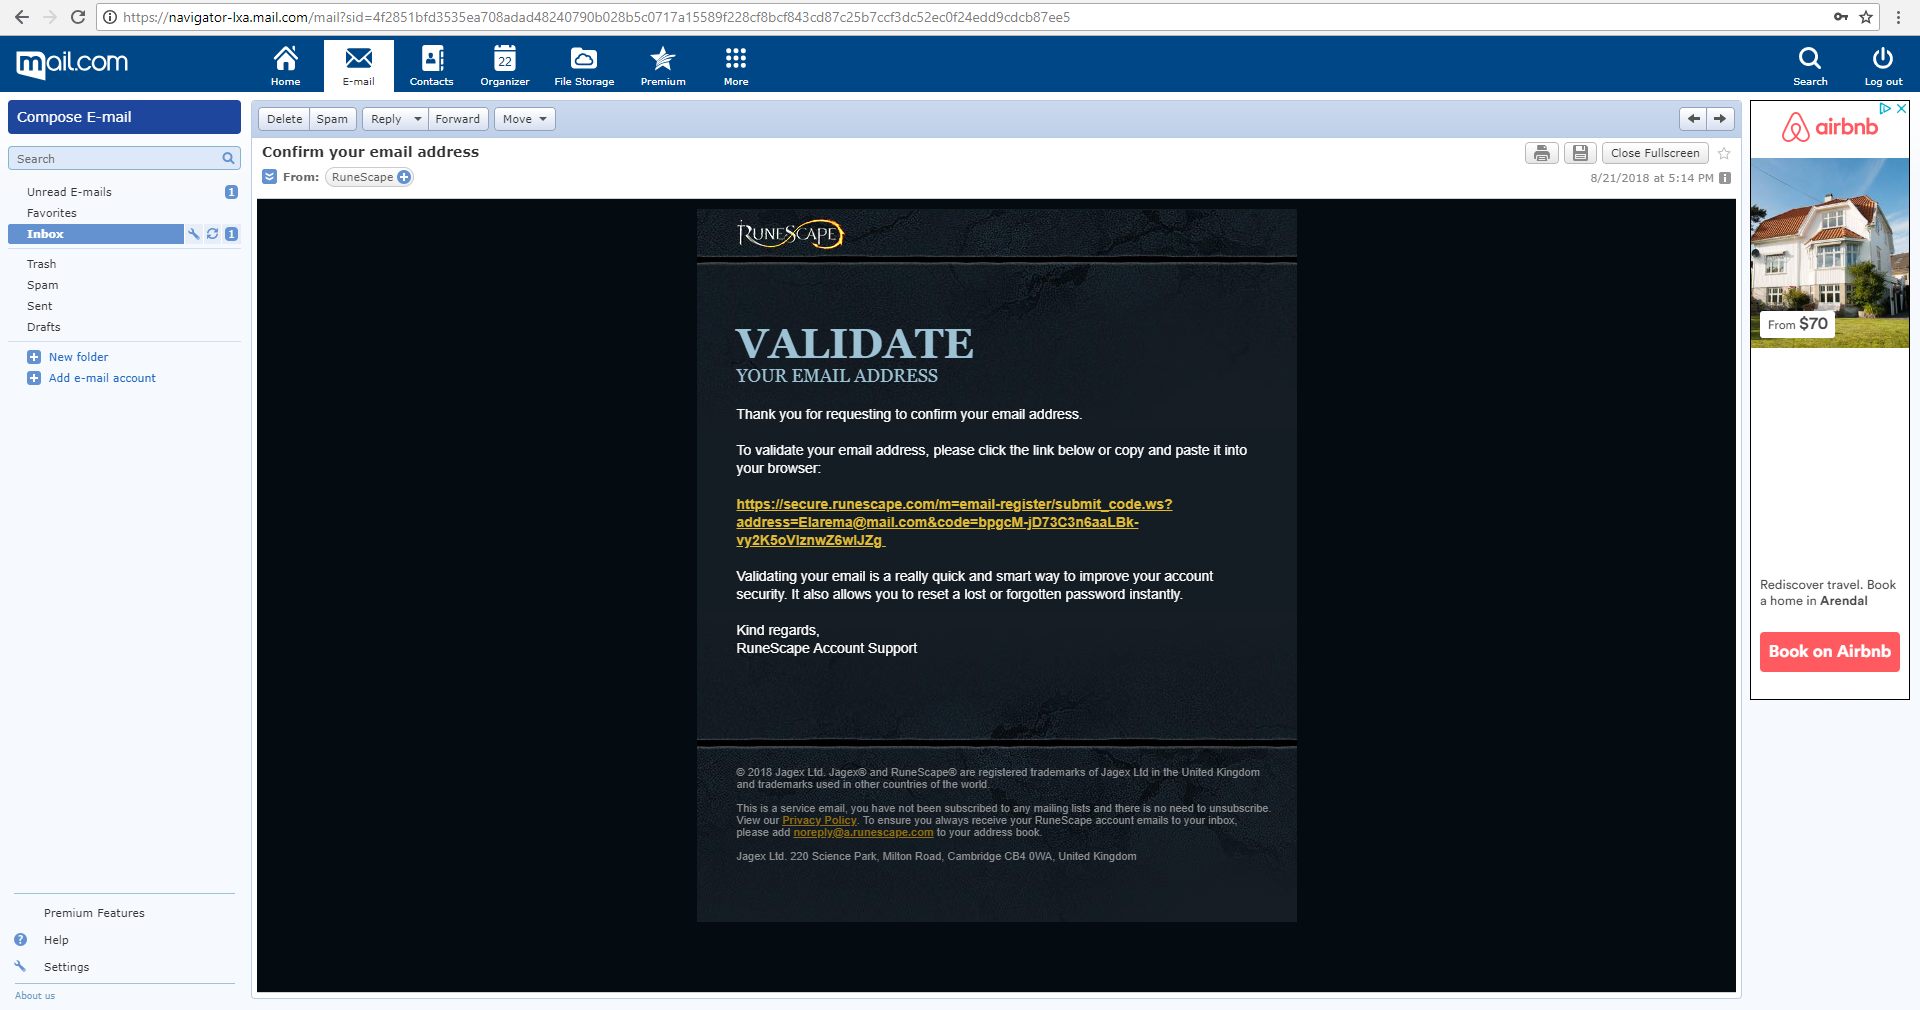This screenshot has height=1010, width=1920.
Task: Toggle the favorite star for this email
Action: [x=1724, y=153]
